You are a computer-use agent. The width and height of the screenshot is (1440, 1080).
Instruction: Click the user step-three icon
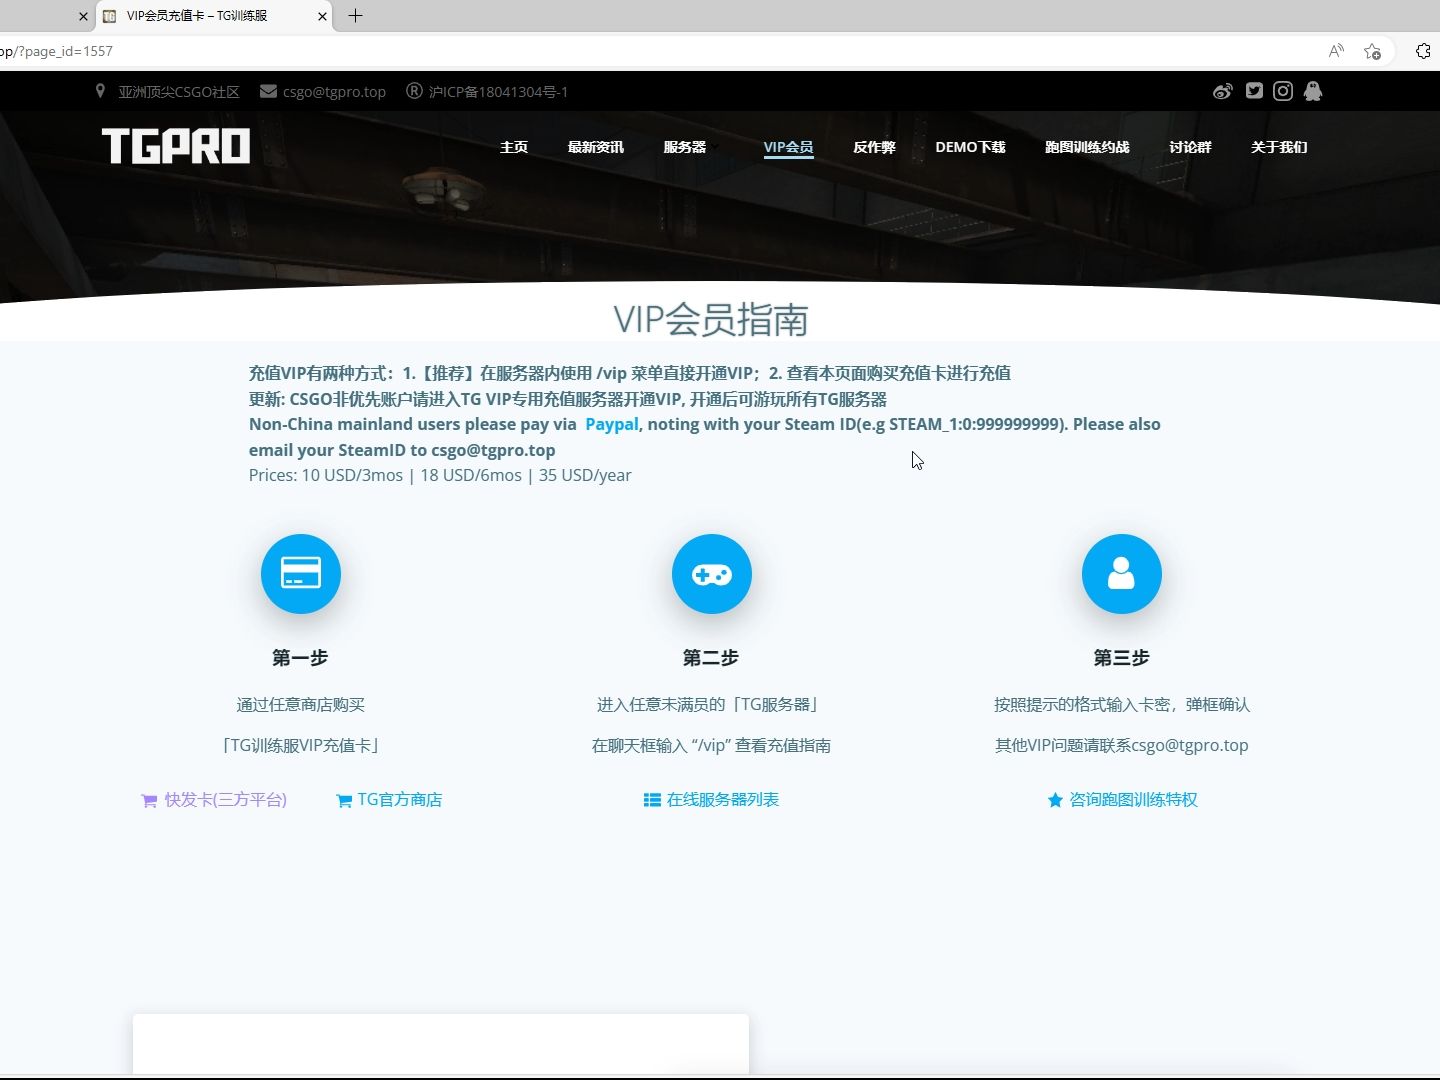(x=1122, y=574)
